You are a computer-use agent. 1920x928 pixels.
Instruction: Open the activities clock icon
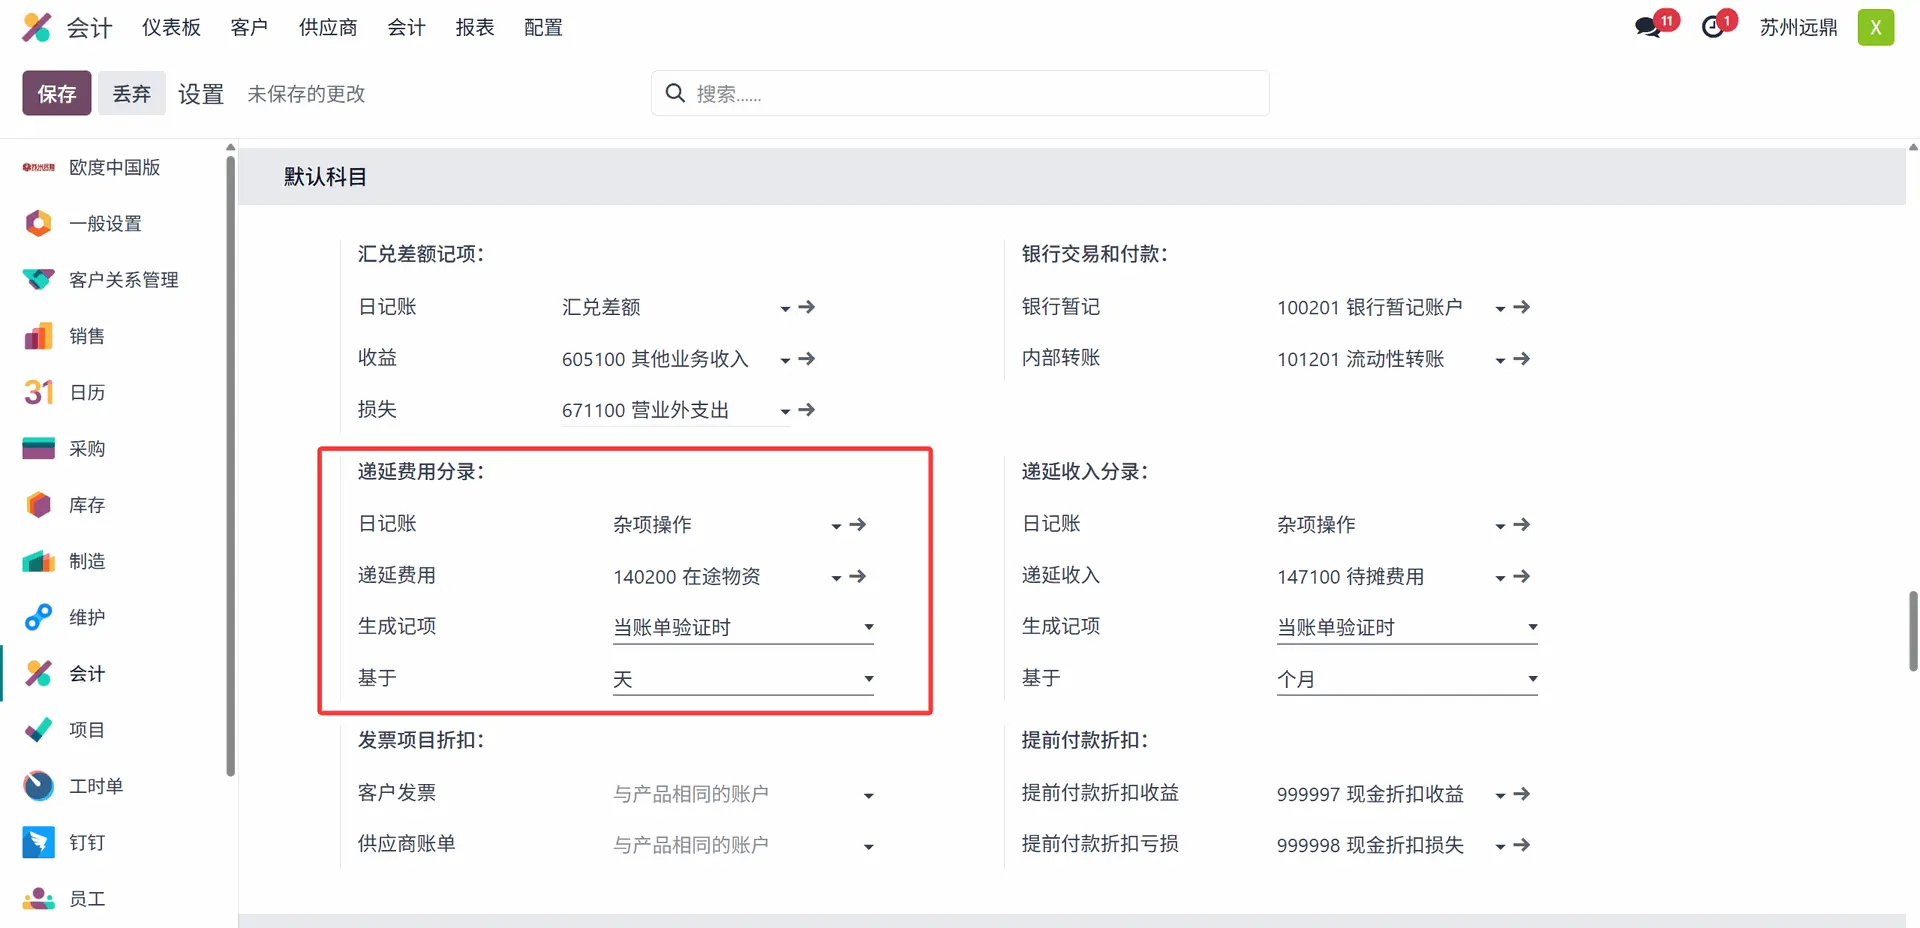point(1714,27)
